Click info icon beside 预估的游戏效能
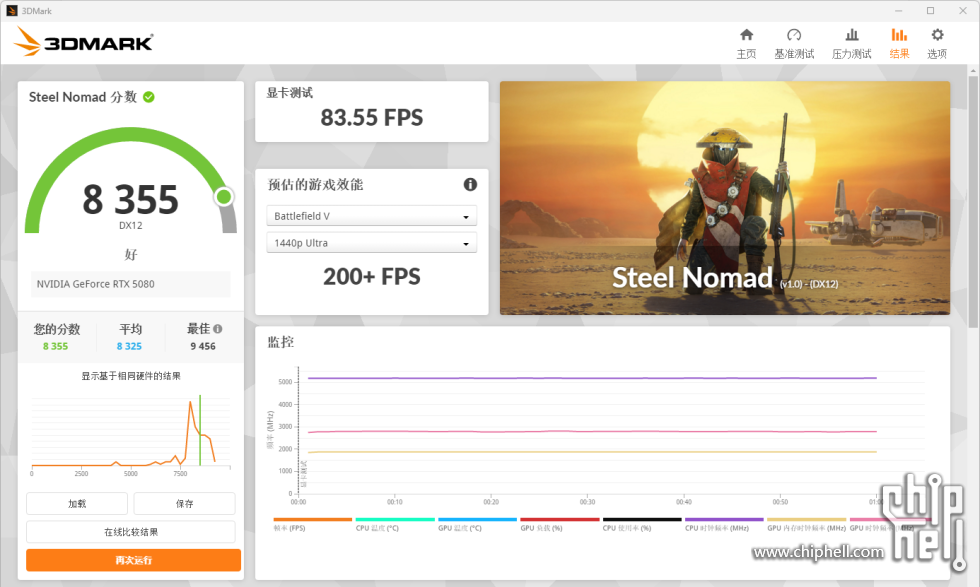The height and width of the screenshot is (587, 980). coord(470,185)
